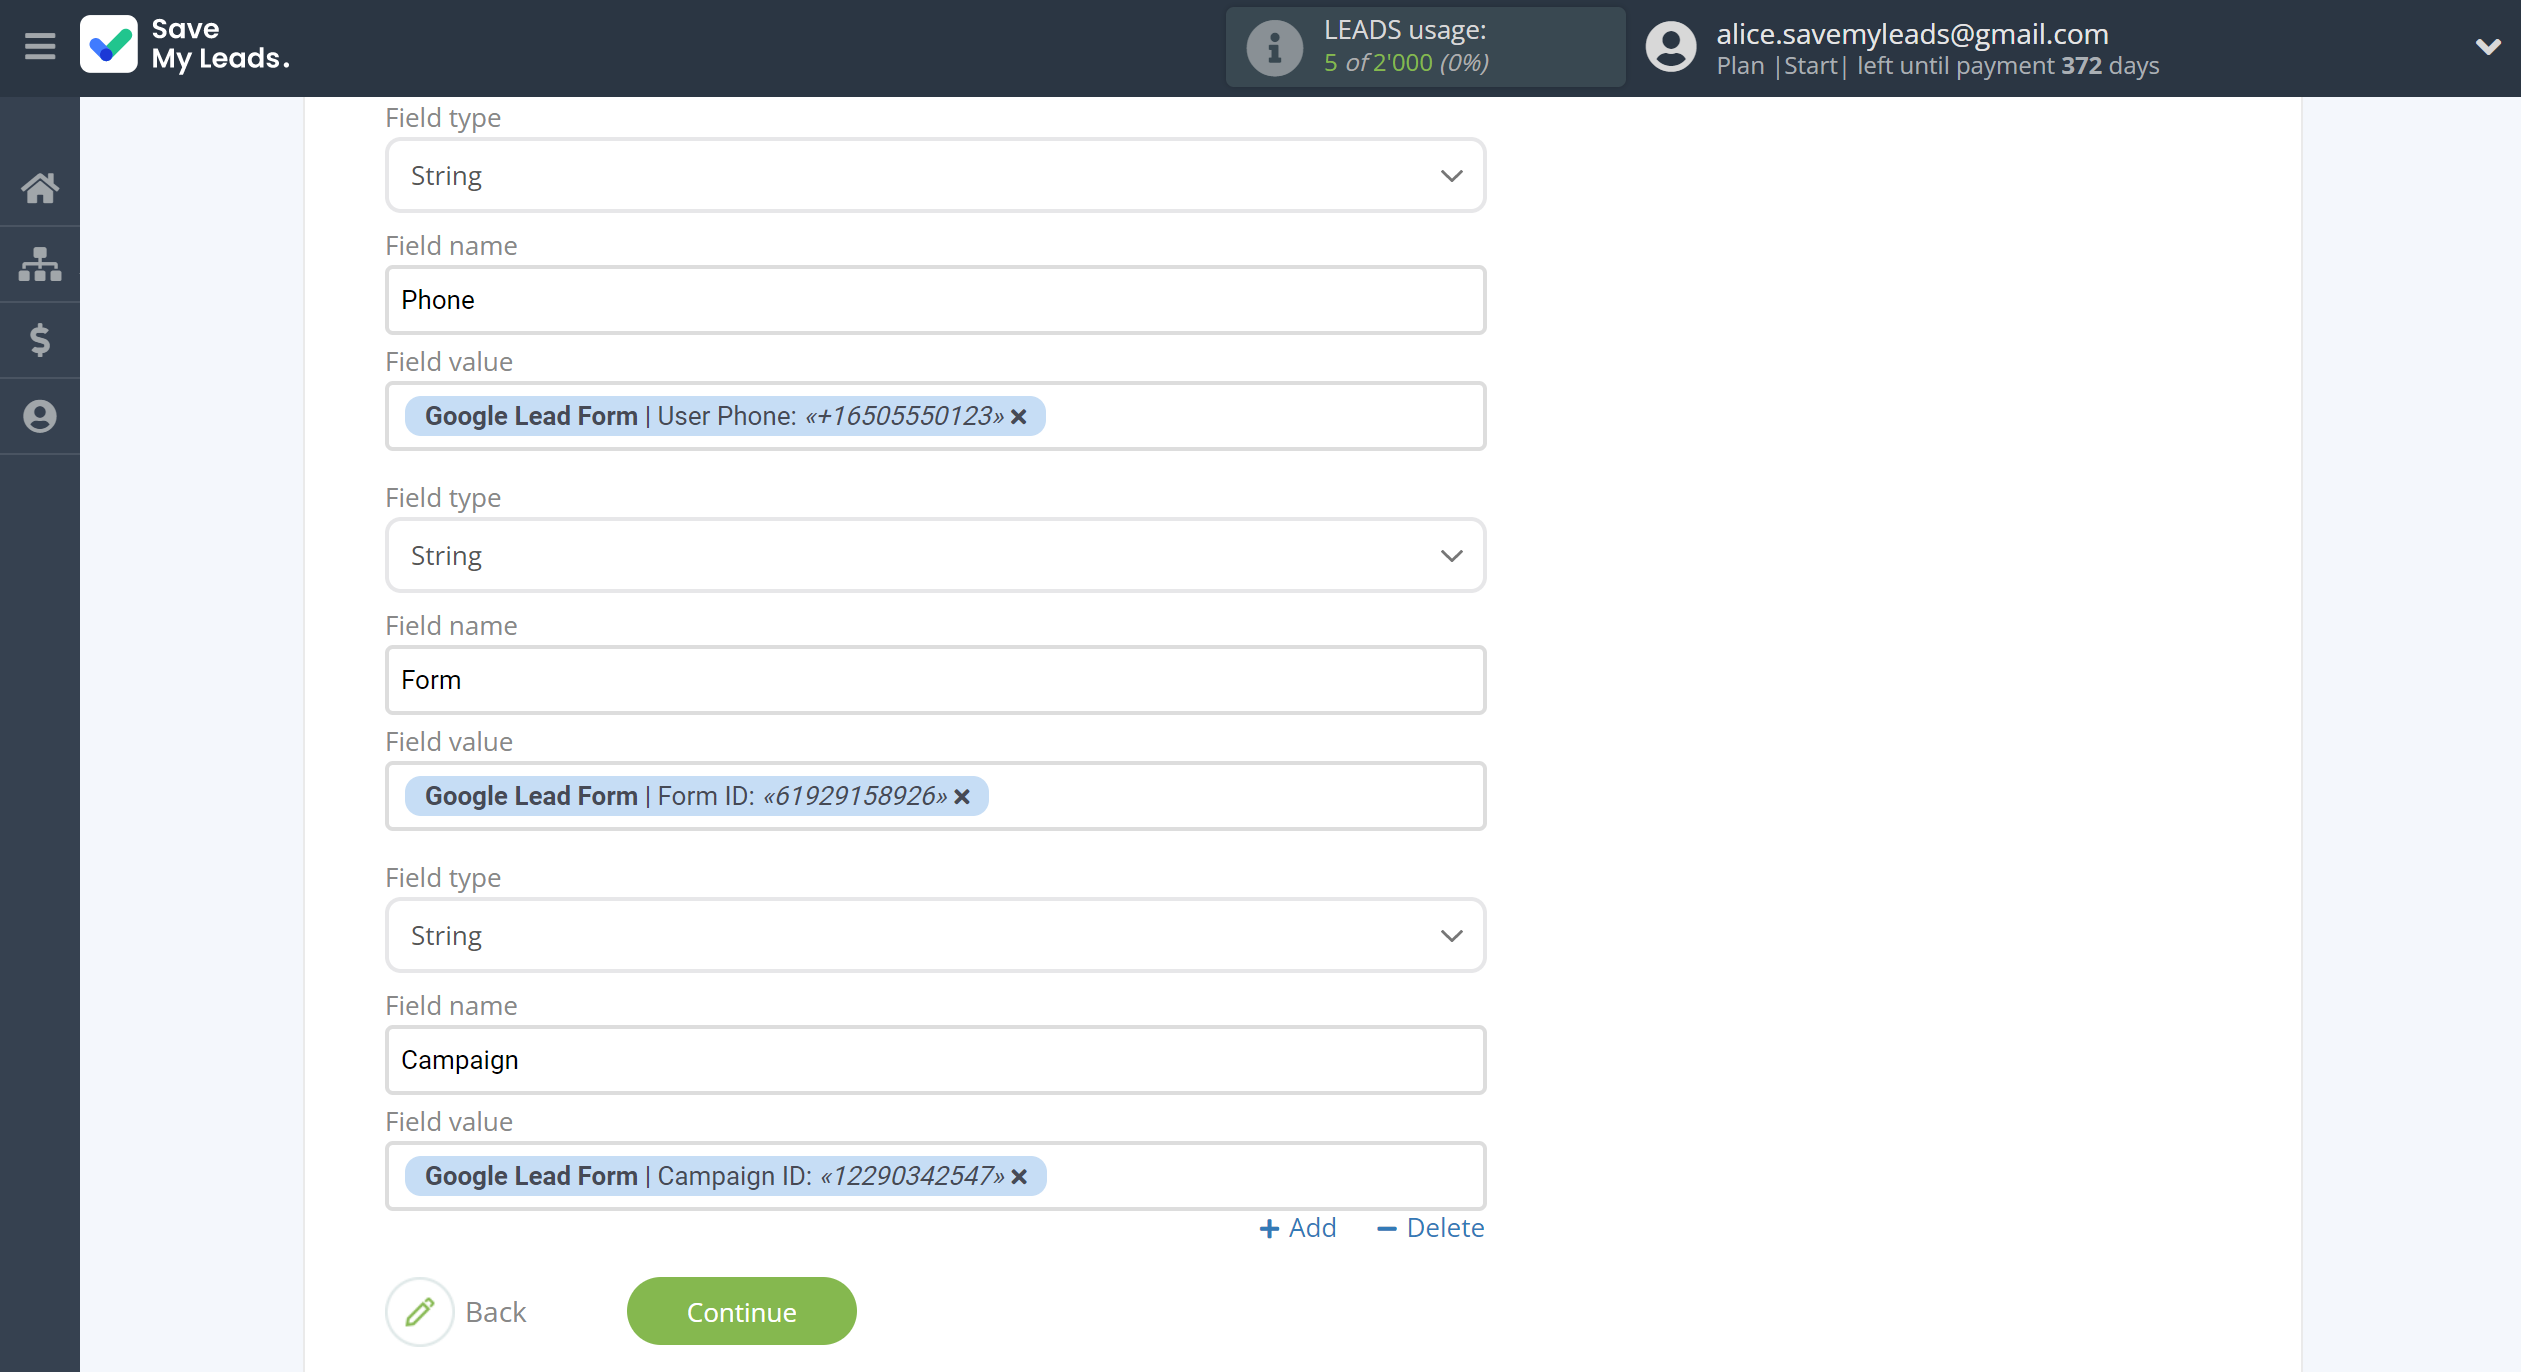This screenshot has height=1372, width=2521.
Task: Select the Google Lead Form Campaign ID tag
Action: [725, 1176]
